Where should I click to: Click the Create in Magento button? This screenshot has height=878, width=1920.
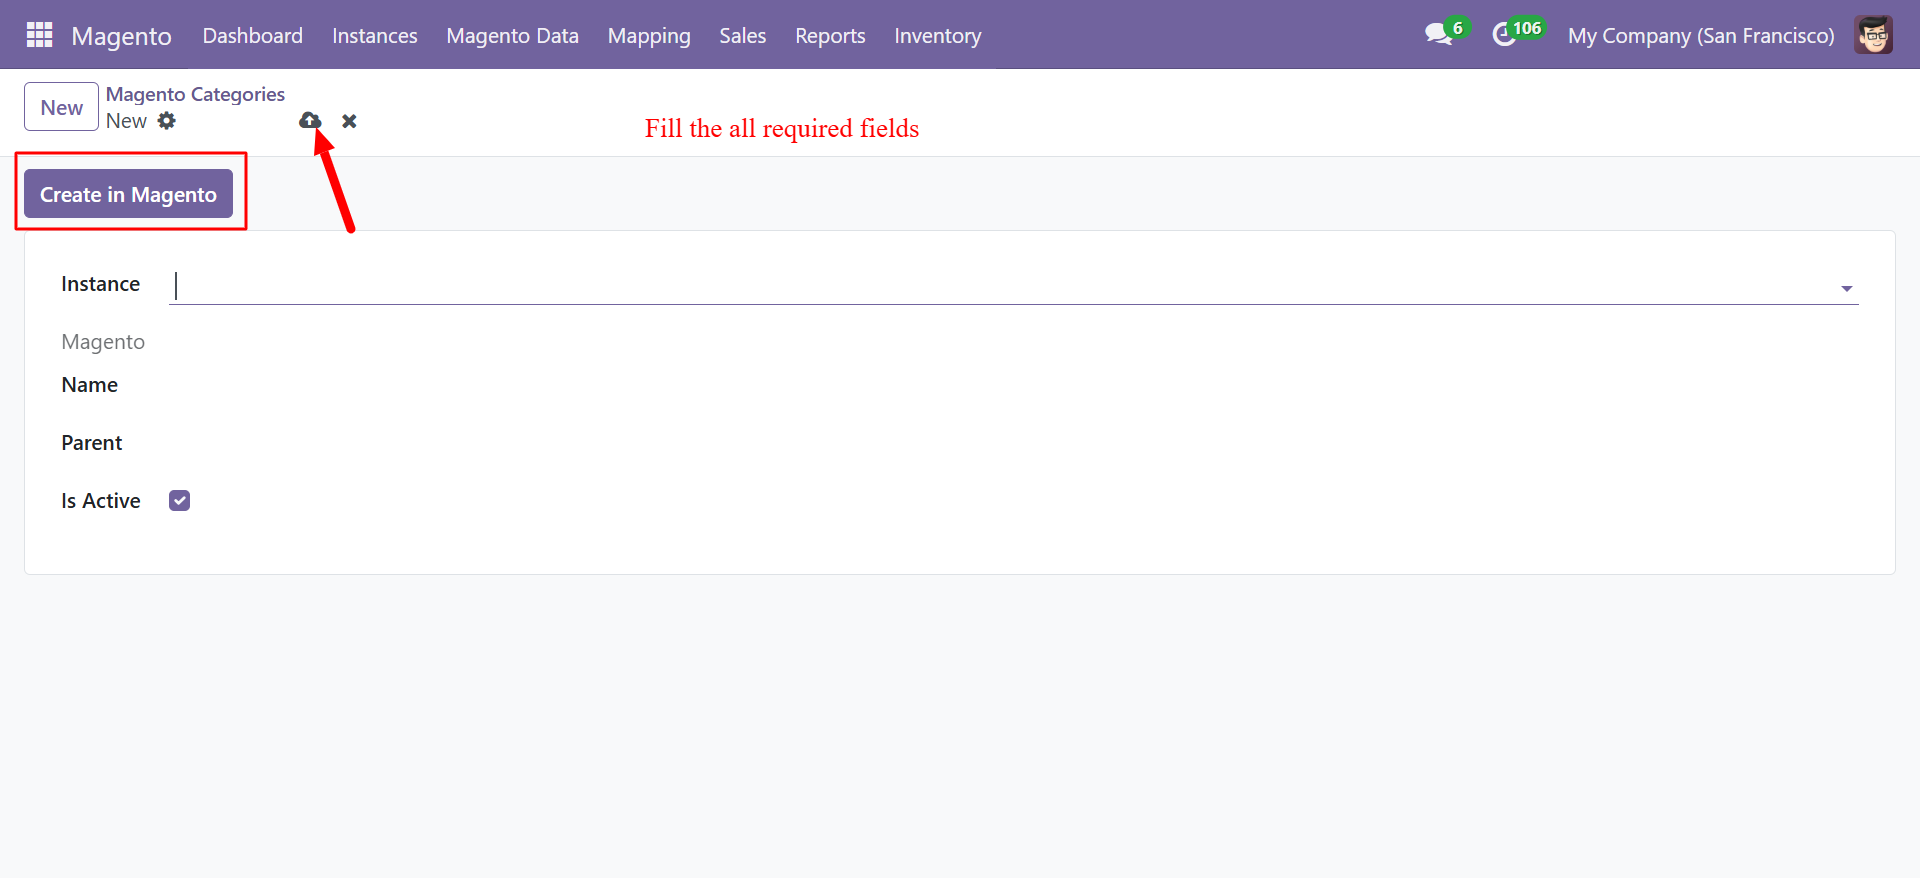pyautogui.click(x=128, y=194)
